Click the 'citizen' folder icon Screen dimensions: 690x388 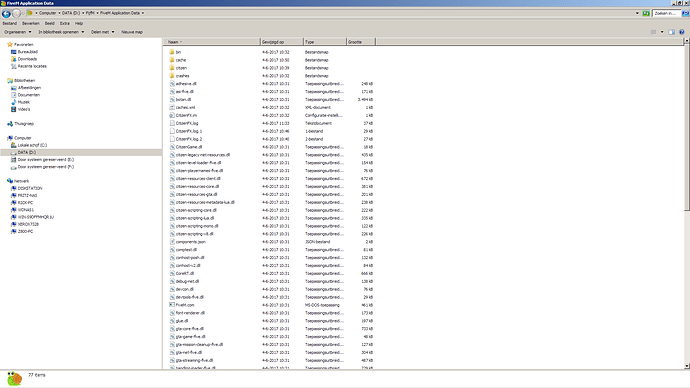pyautogui.click(x=172, y=68)
